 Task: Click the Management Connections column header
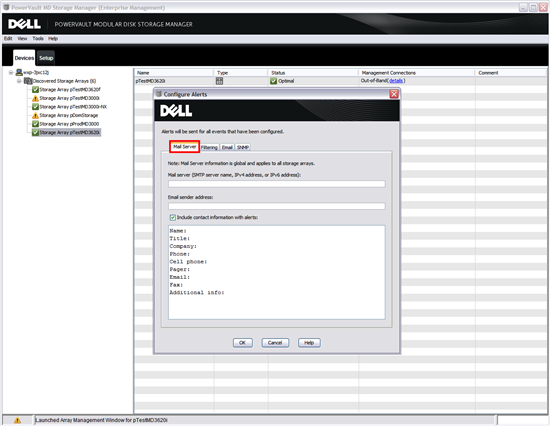417,73
